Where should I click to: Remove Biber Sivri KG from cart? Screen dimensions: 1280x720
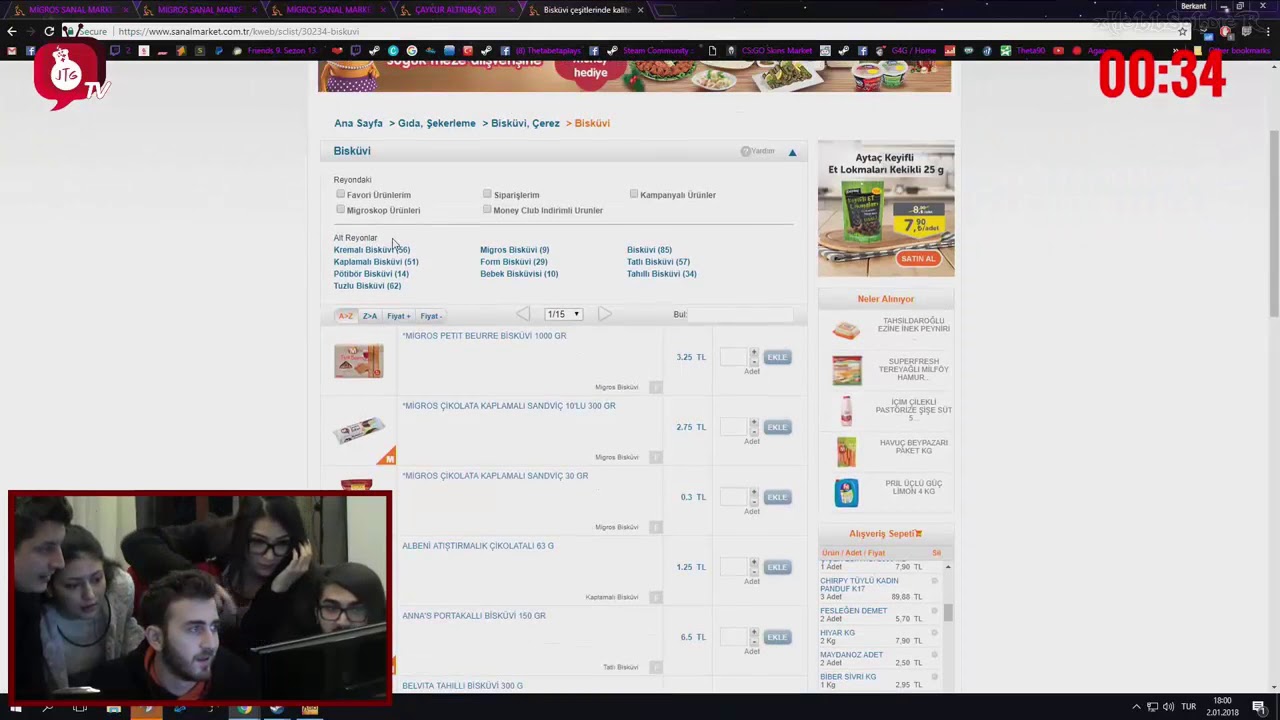(x=935, y=677)
